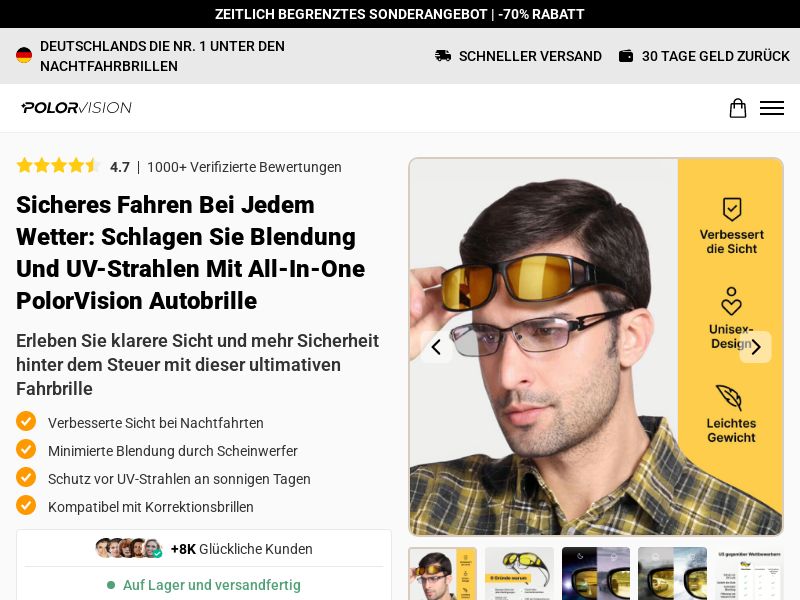Screen dimensions: 800x600
Task: Click the wallet money-back icon
Action: [626, 56]
